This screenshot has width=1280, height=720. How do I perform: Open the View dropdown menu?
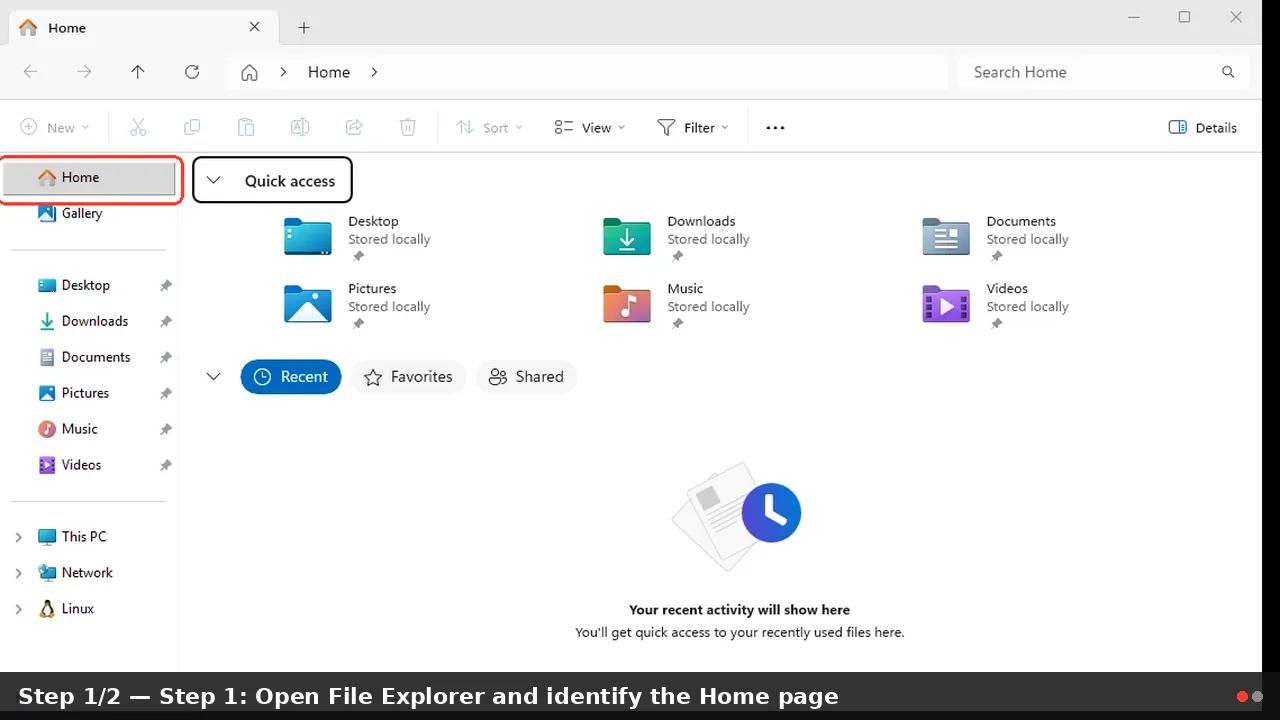pos(590,127)
